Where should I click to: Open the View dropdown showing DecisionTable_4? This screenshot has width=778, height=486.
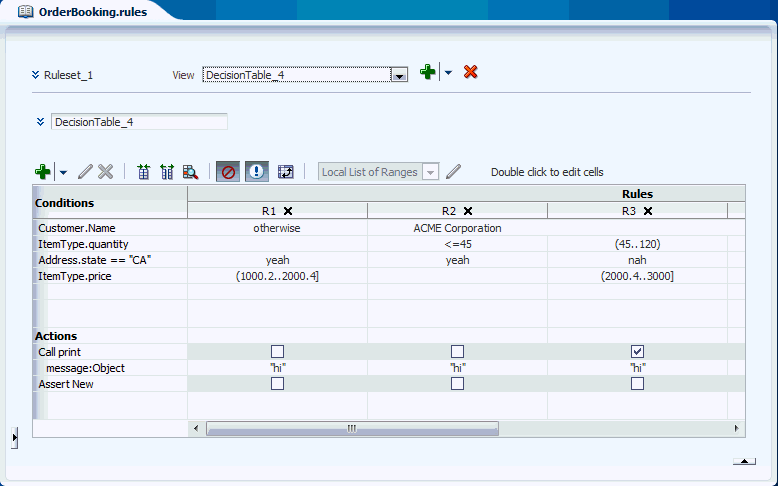coord(399,75)
